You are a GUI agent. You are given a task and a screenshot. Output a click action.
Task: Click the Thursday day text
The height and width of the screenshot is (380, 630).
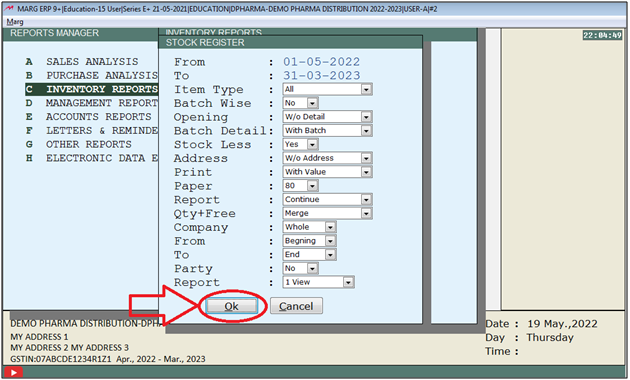(x=550, y=337)
